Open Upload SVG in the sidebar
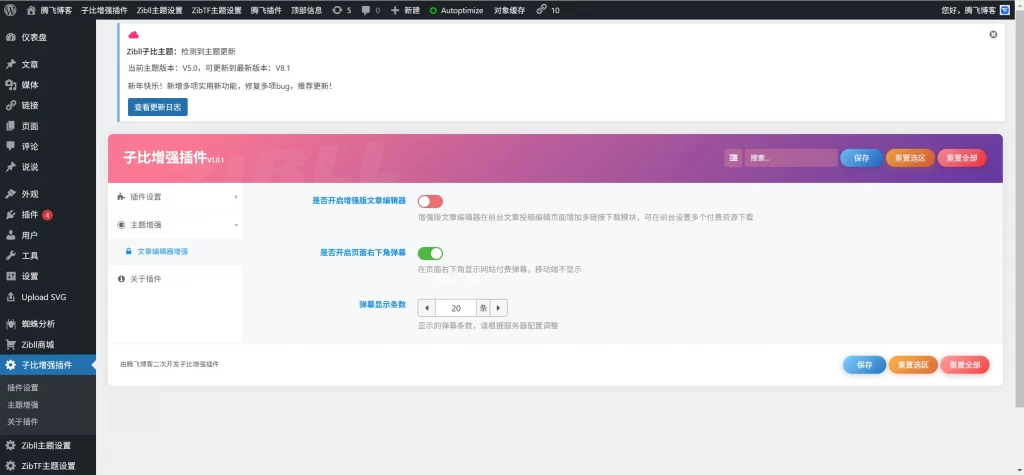Image resolution: width=1024 pixels, height=475 pixels. (x=48, y=297)
